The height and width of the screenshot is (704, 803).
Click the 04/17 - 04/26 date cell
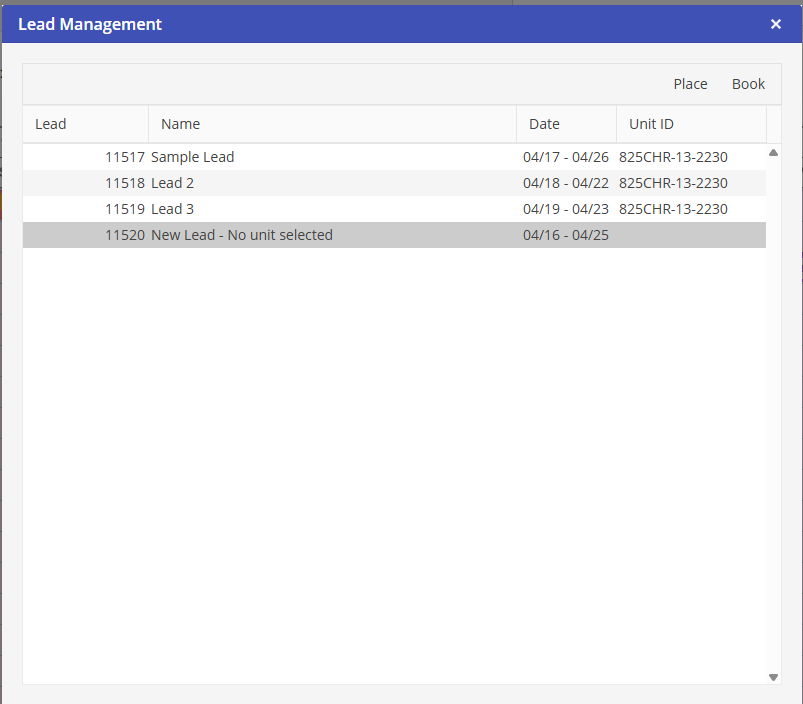click(x=566, y=157)
